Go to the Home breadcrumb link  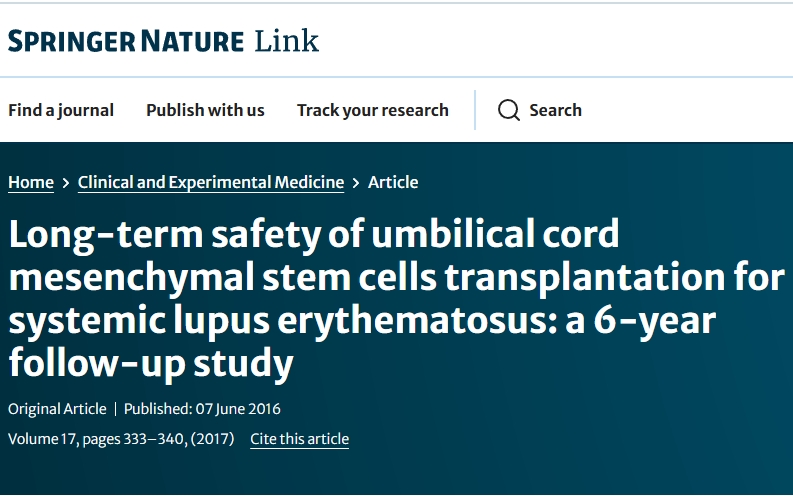point(31,182)
